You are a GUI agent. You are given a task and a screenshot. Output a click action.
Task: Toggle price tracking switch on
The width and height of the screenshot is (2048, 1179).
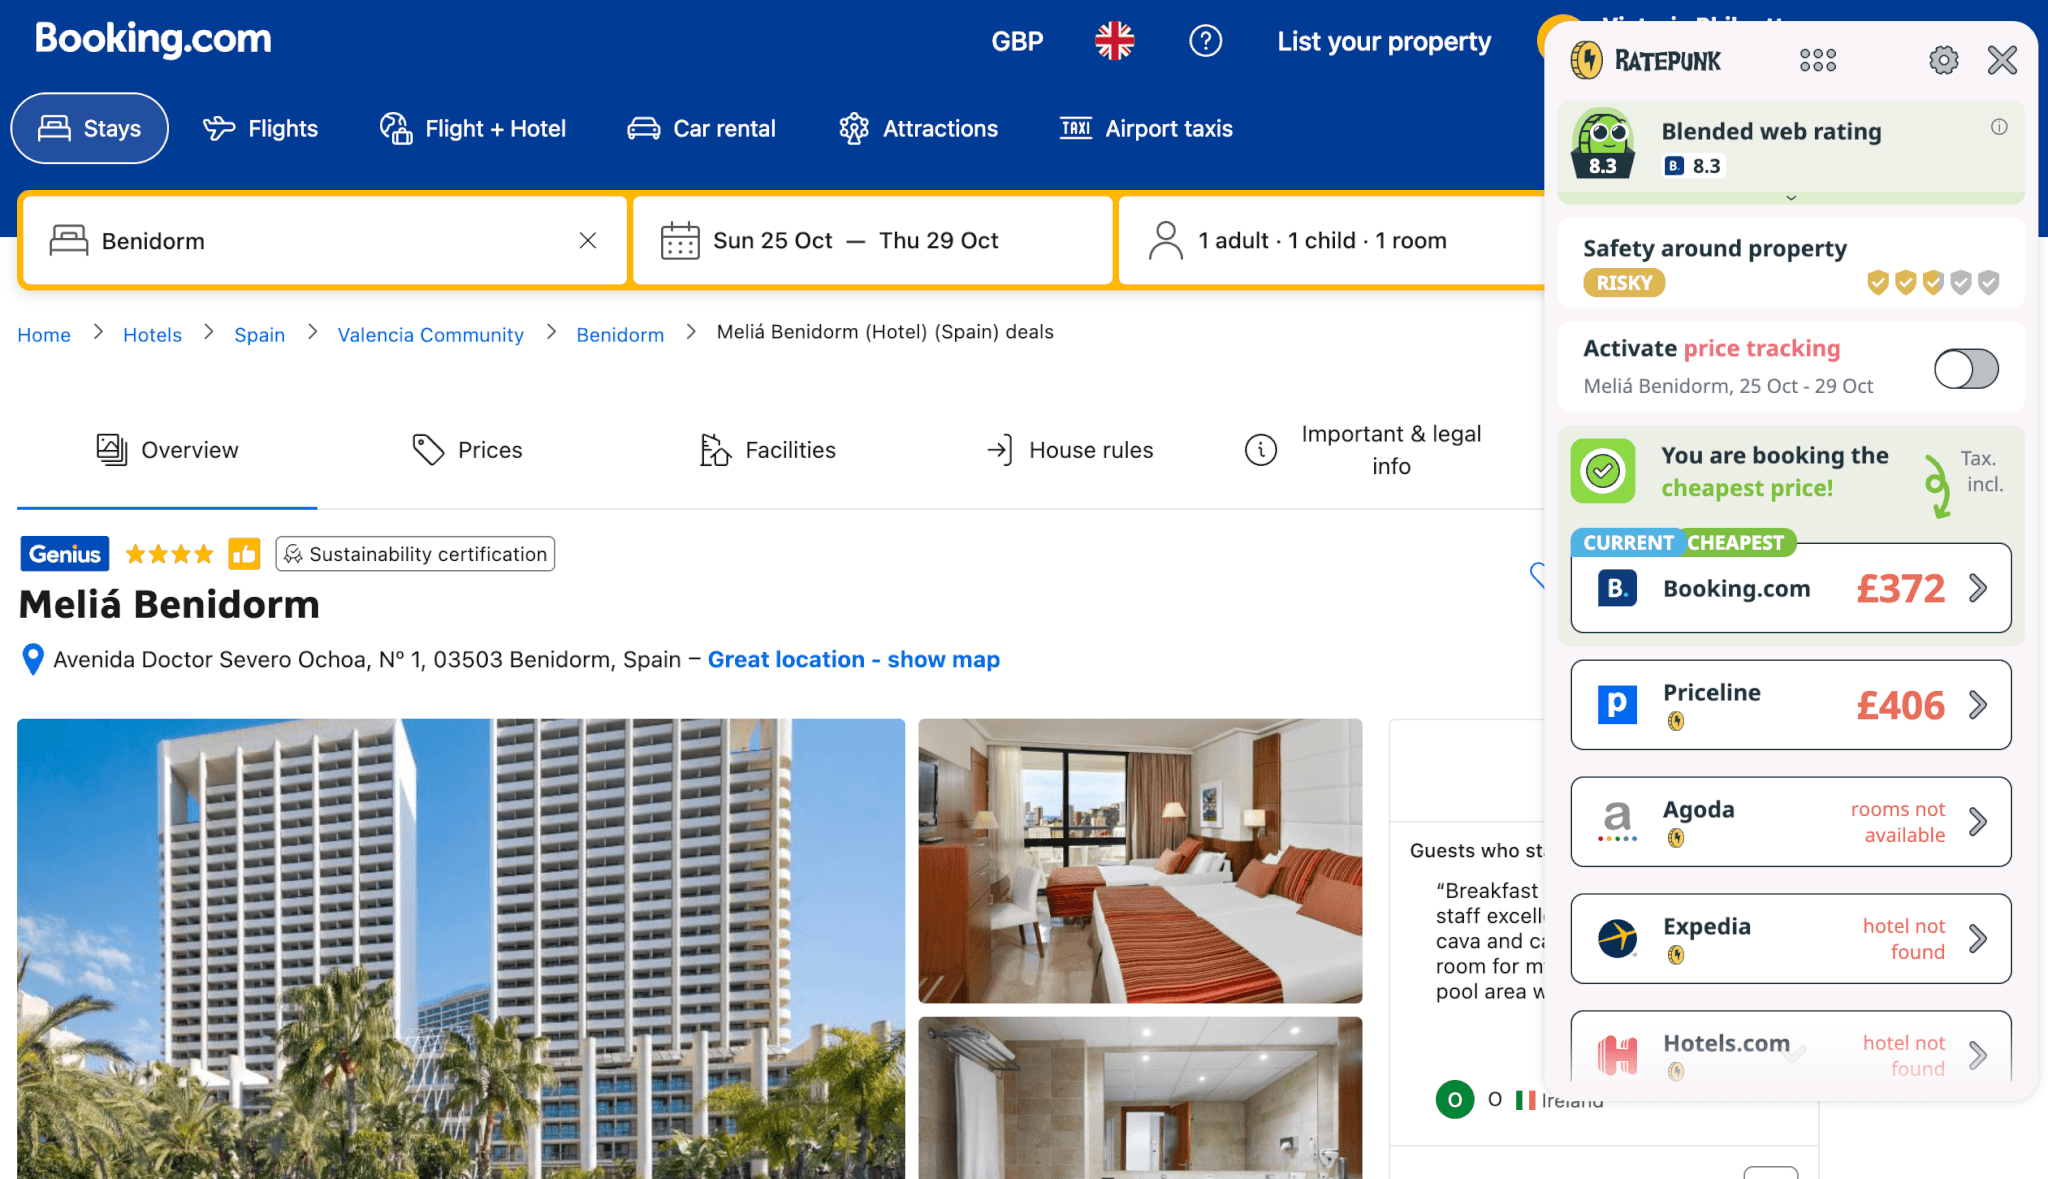click(x=1966, y=369)
